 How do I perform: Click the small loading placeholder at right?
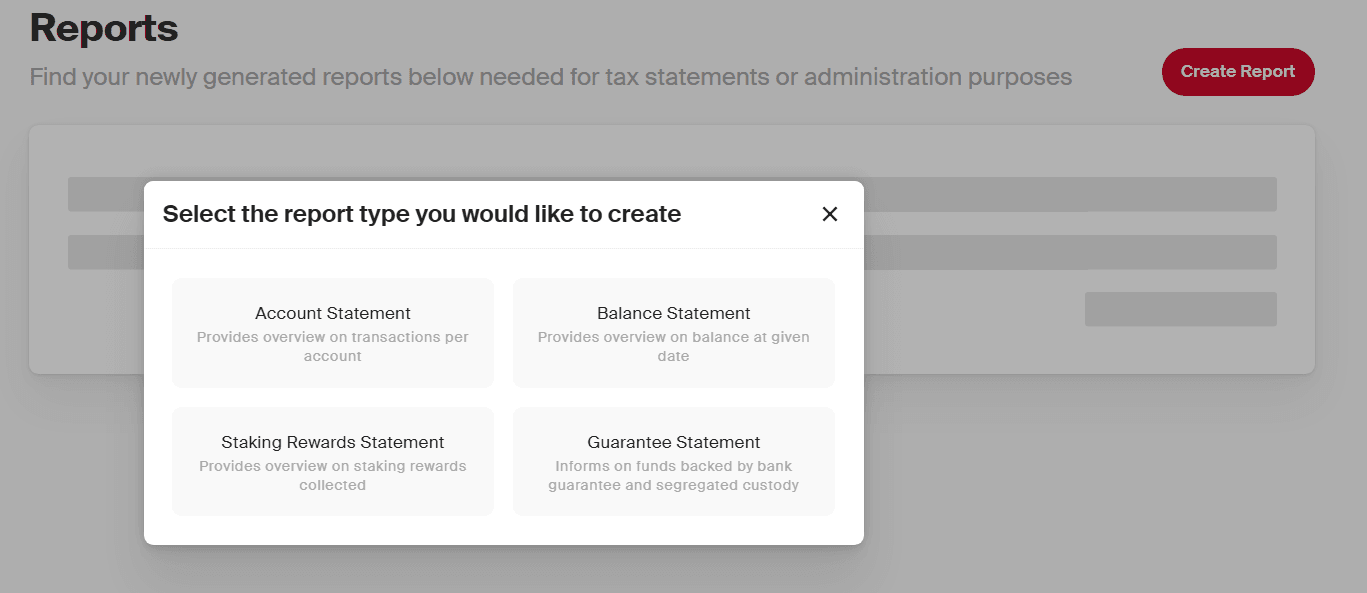1180,309
